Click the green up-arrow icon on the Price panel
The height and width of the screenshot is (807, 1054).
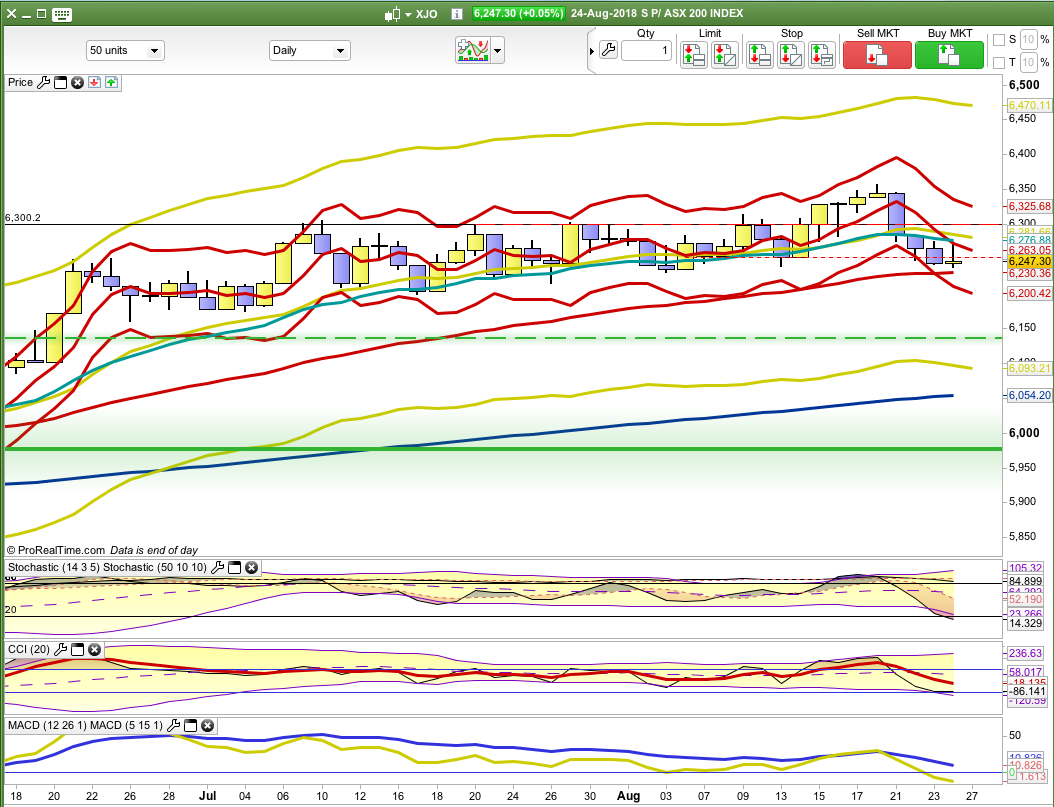(x=111, y=83)
